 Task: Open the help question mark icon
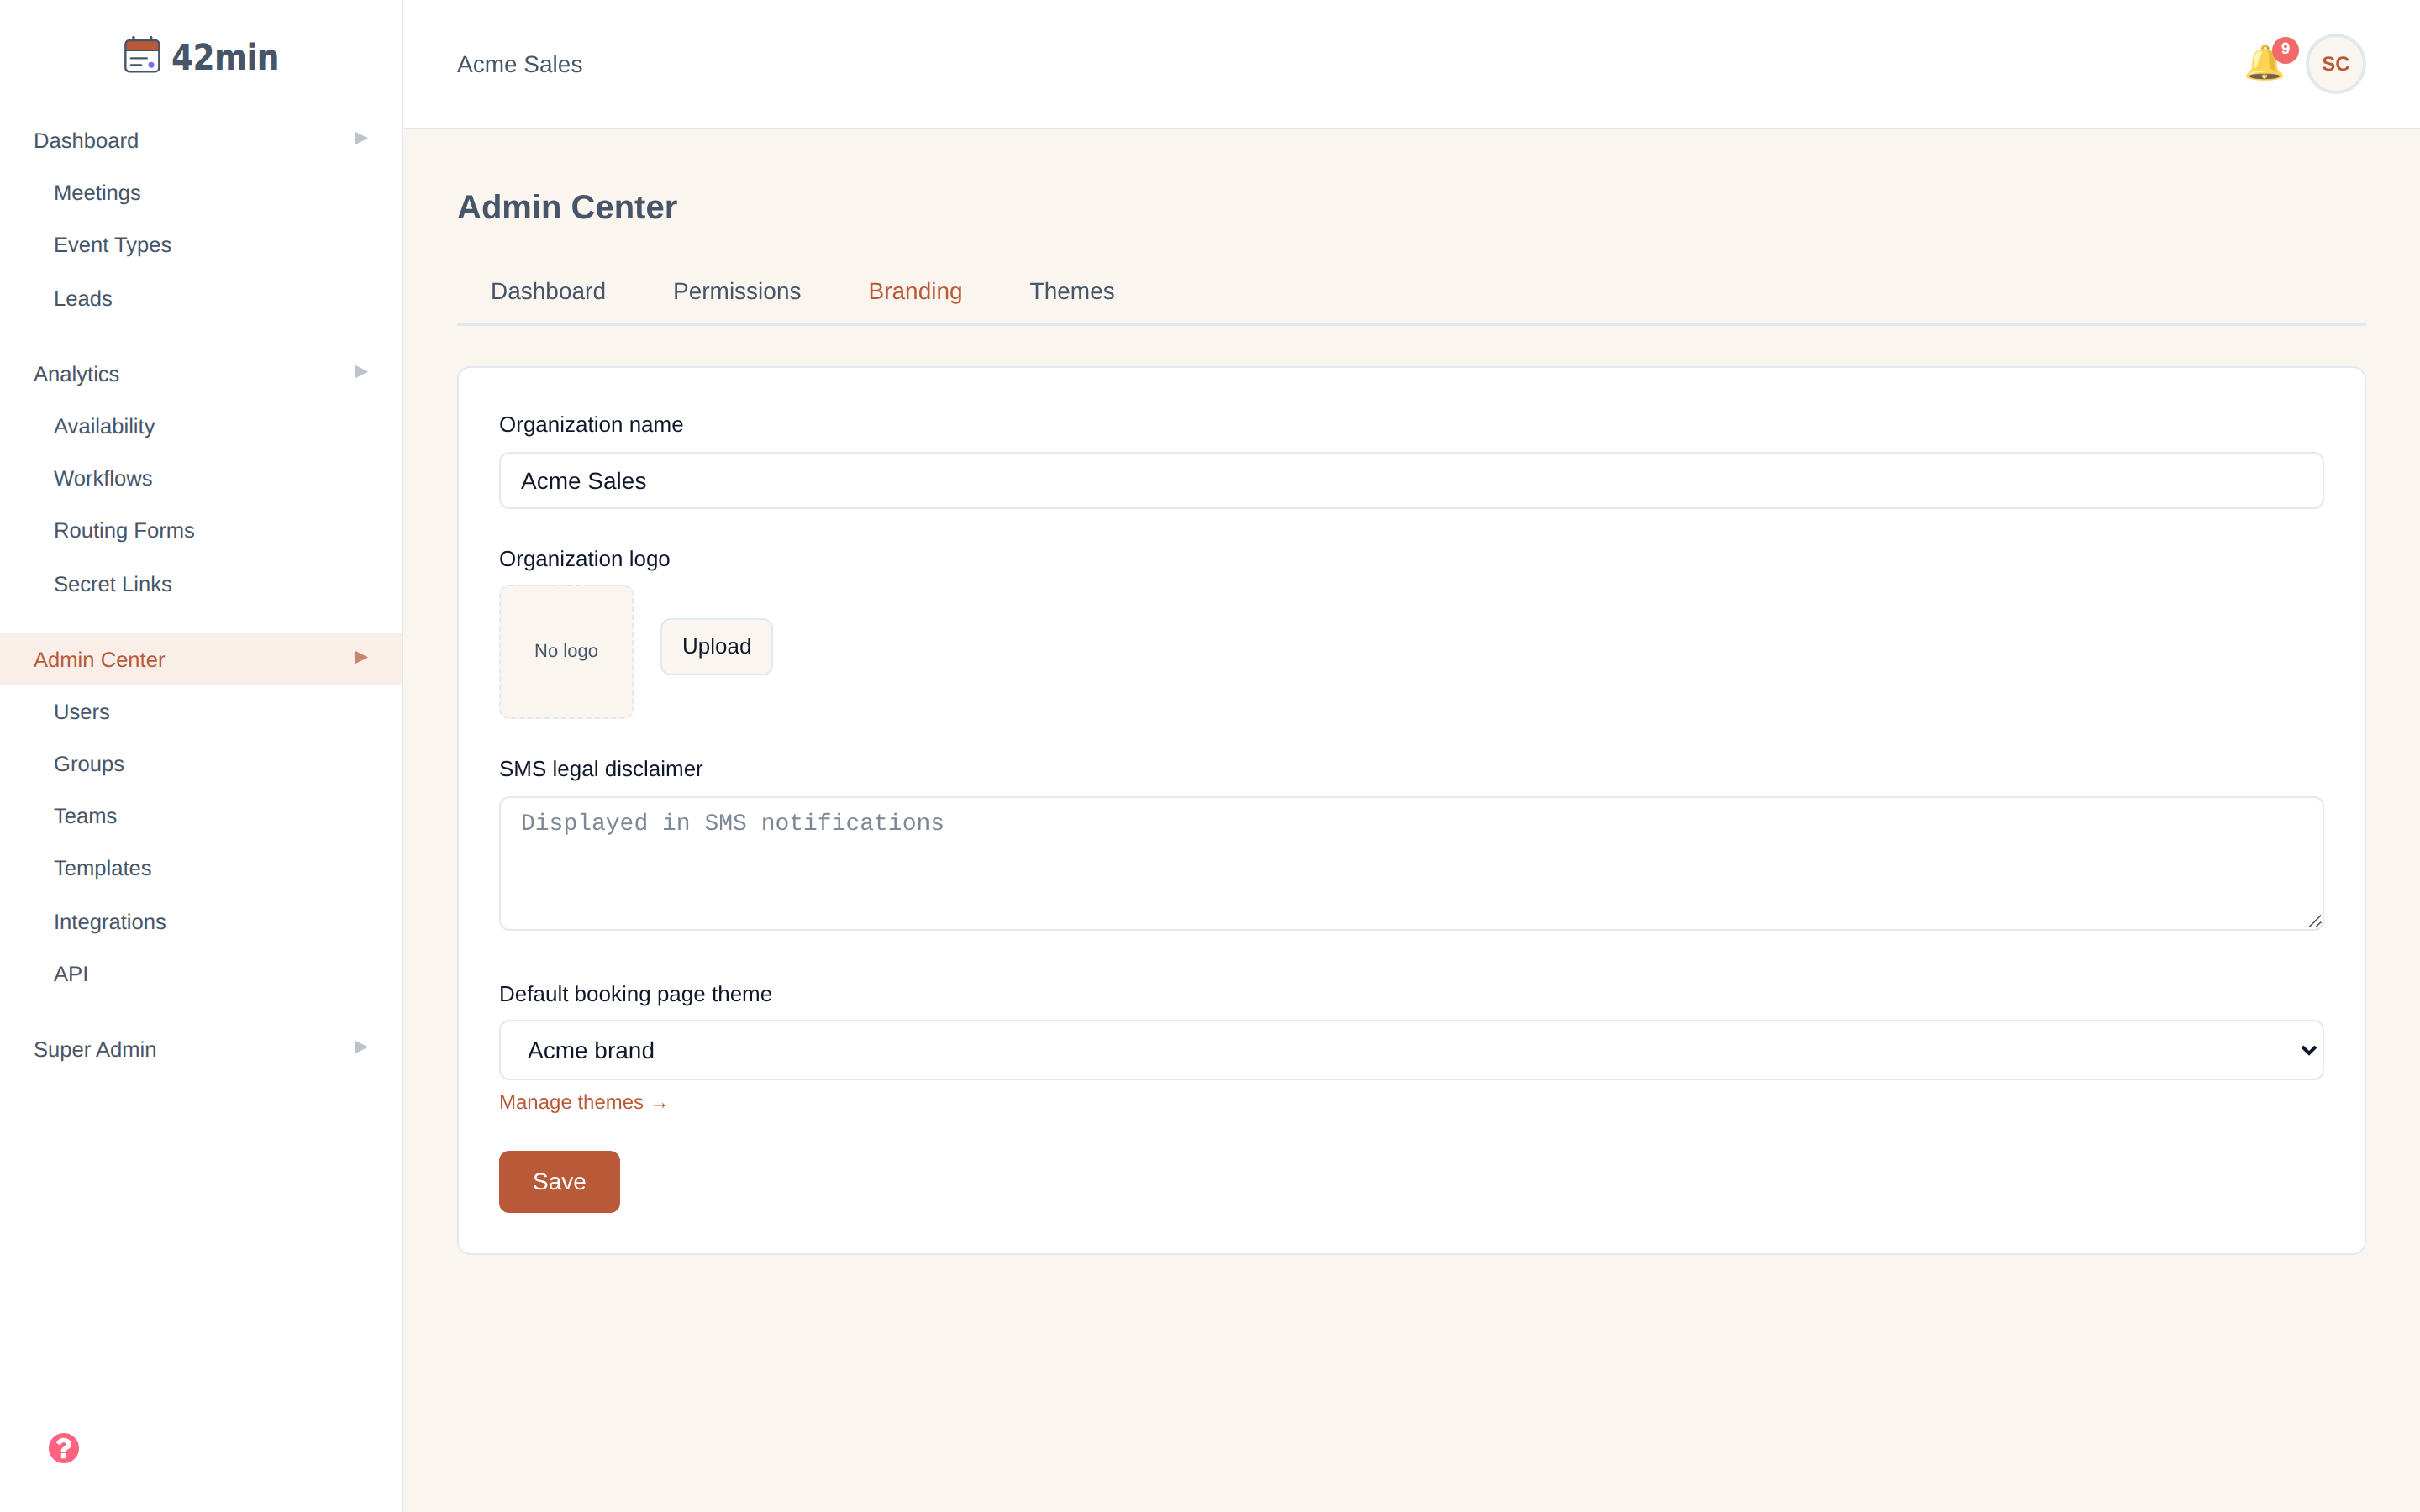(64, 1448)
